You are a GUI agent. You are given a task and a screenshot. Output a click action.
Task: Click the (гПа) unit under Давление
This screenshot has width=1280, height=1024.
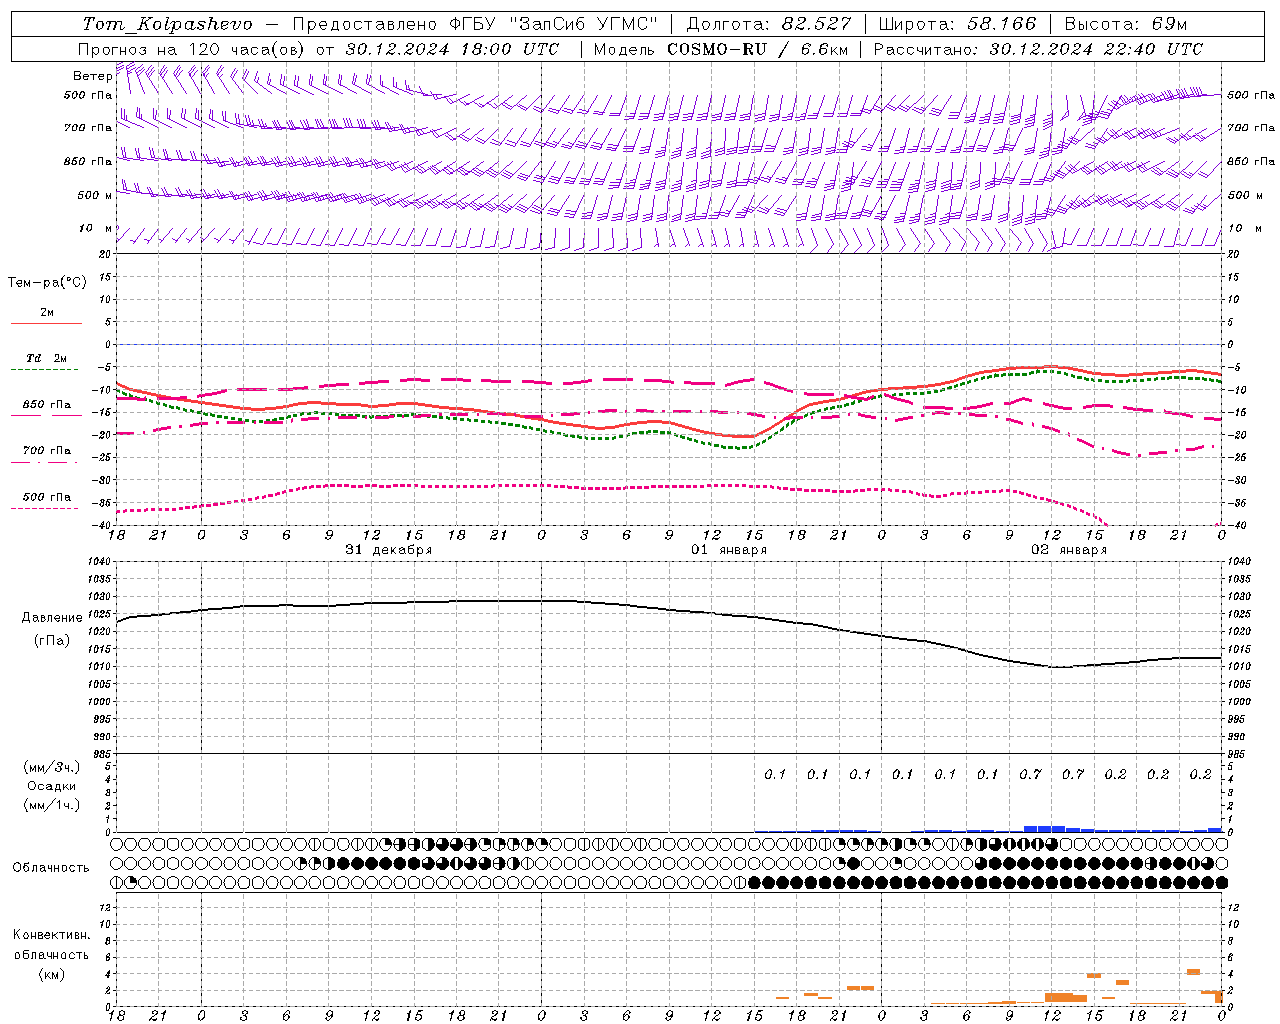[52, 641]
